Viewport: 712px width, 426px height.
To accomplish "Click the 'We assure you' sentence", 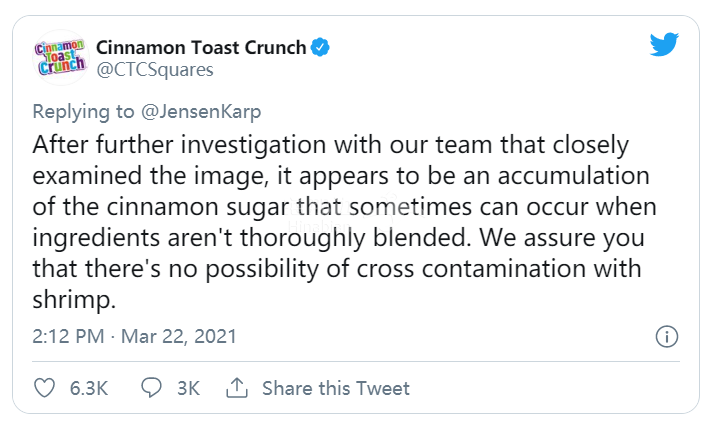I will (x=562, y=238).
